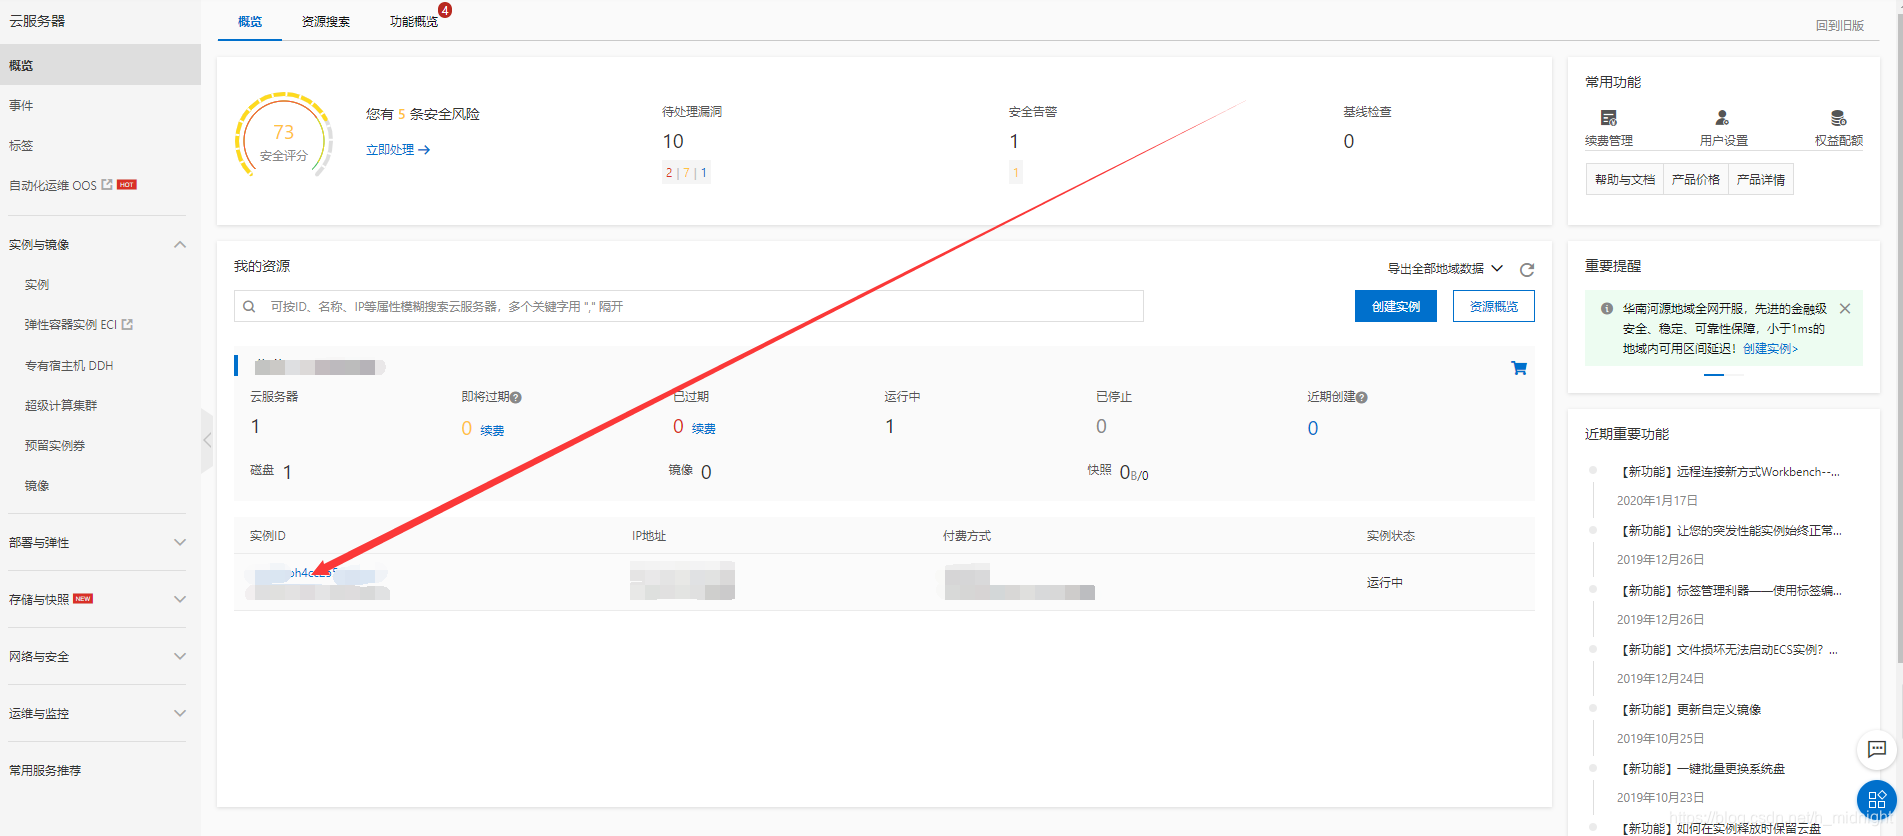This screenshot has width=1903, height=836.
Task: Click 续费 link next to 已过期
Action: click(704, 429)
